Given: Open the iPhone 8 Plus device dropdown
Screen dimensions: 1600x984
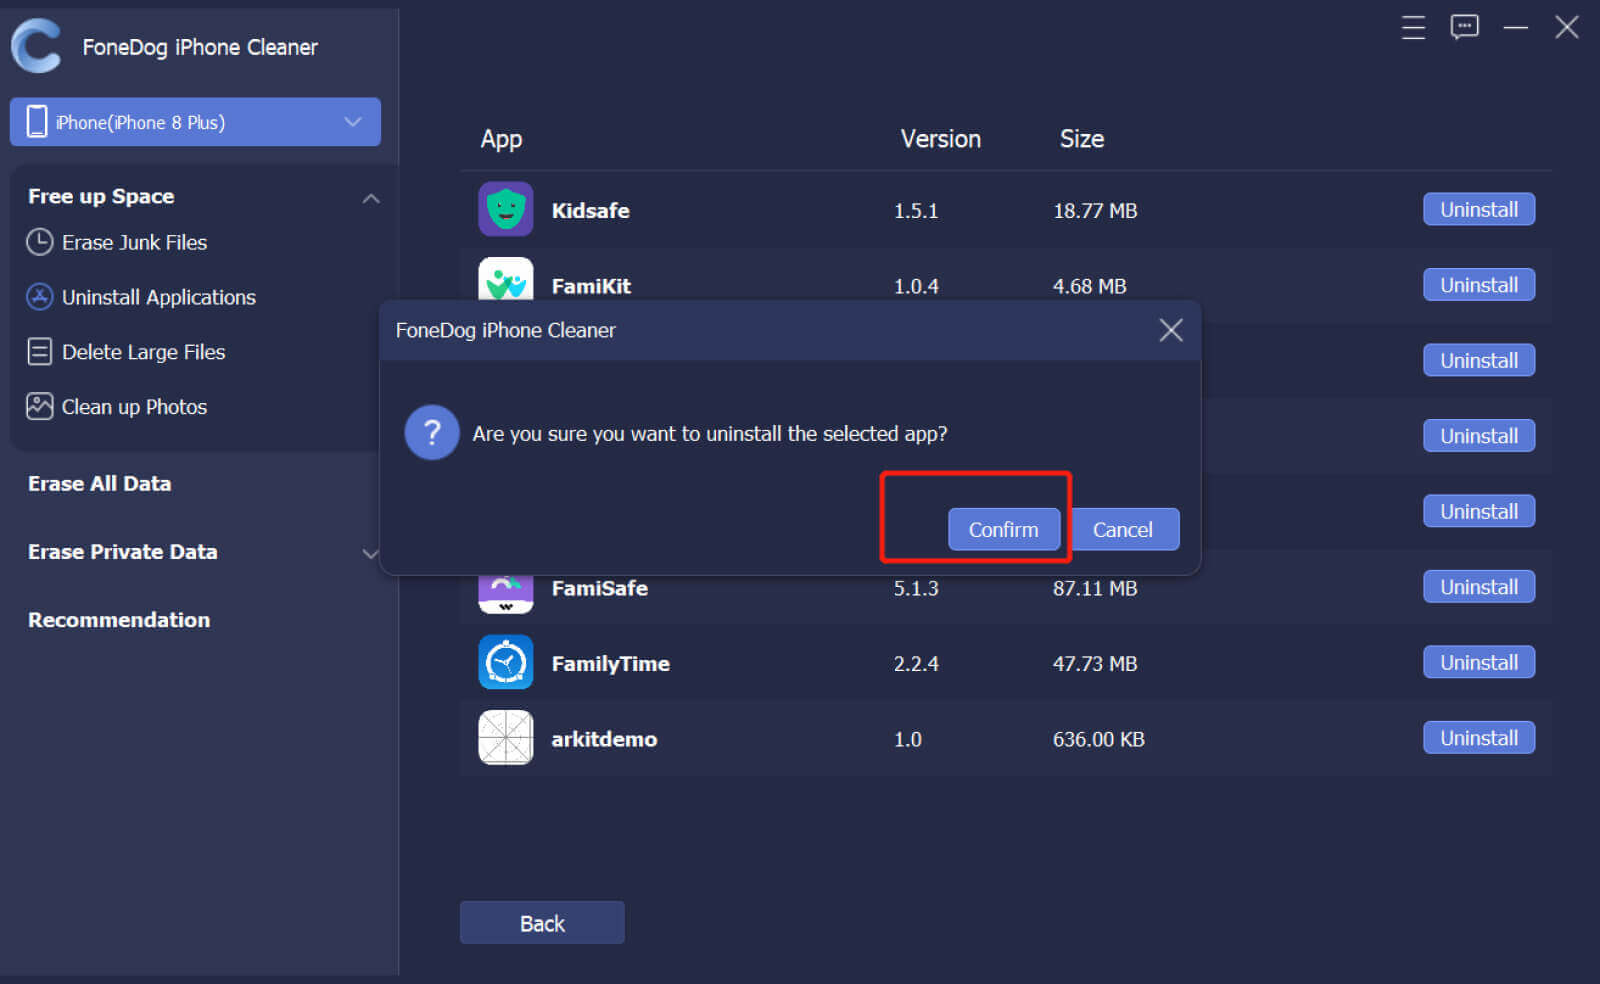Looking at the screenshot, I should click(x=195, y=122).
